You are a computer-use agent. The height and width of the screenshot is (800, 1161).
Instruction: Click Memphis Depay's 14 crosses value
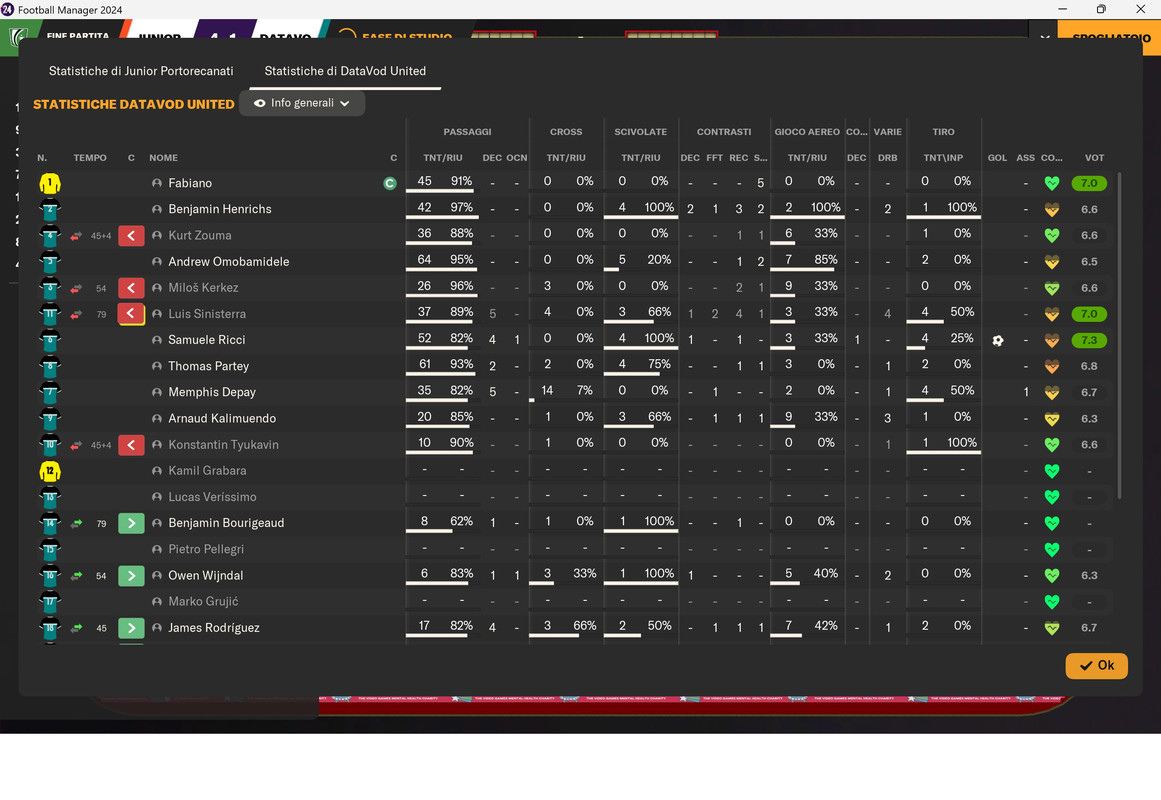[x=546, y=390]
